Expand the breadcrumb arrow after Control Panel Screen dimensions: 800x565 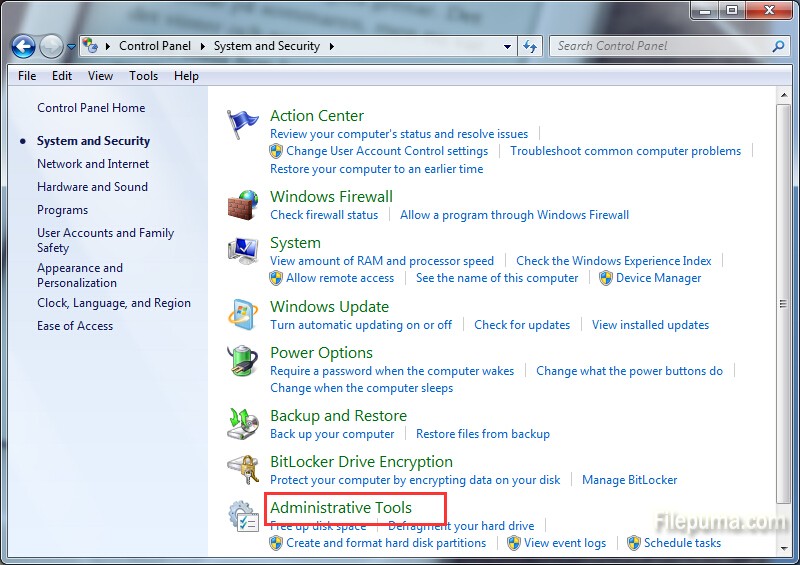pos(202,46)
